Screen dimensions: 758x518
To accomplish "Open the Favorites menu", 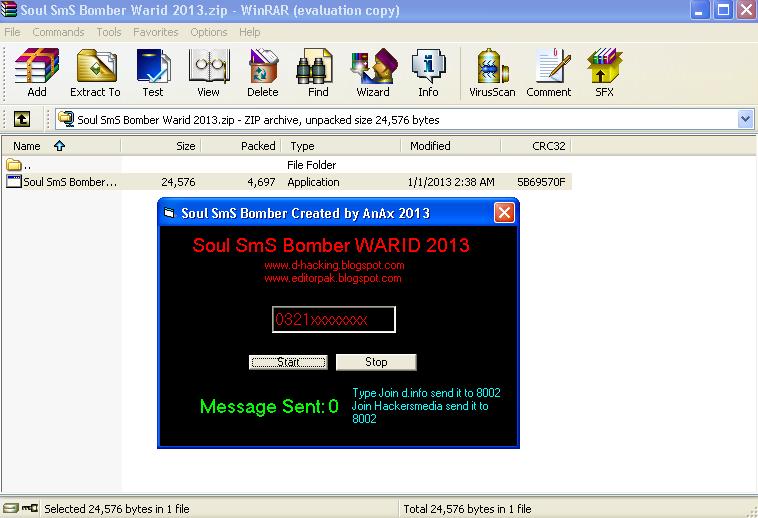I will 156,32.
